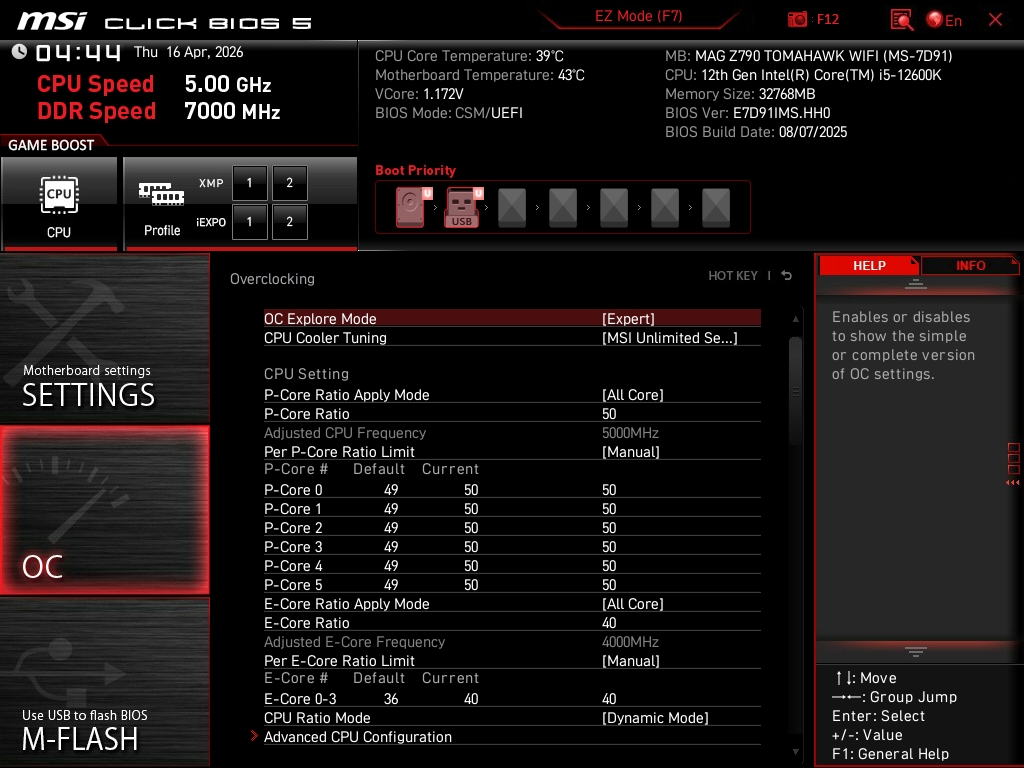
Task: Enable XMP profile 1
Action: tap(249, 183)
